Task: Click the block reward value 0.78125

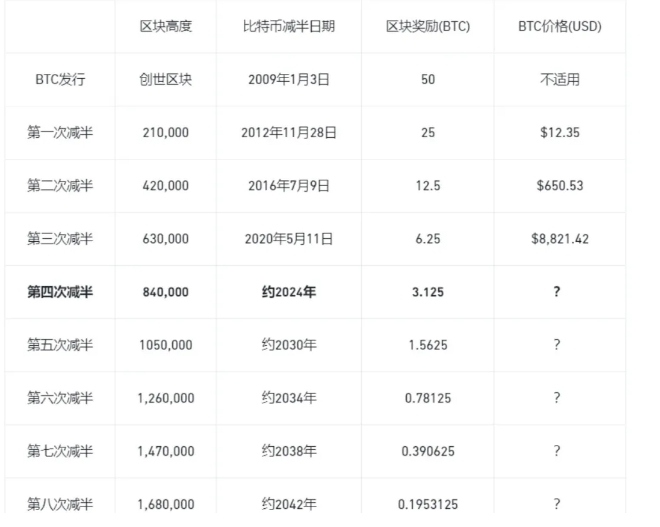Action: (x=428, y=398)
